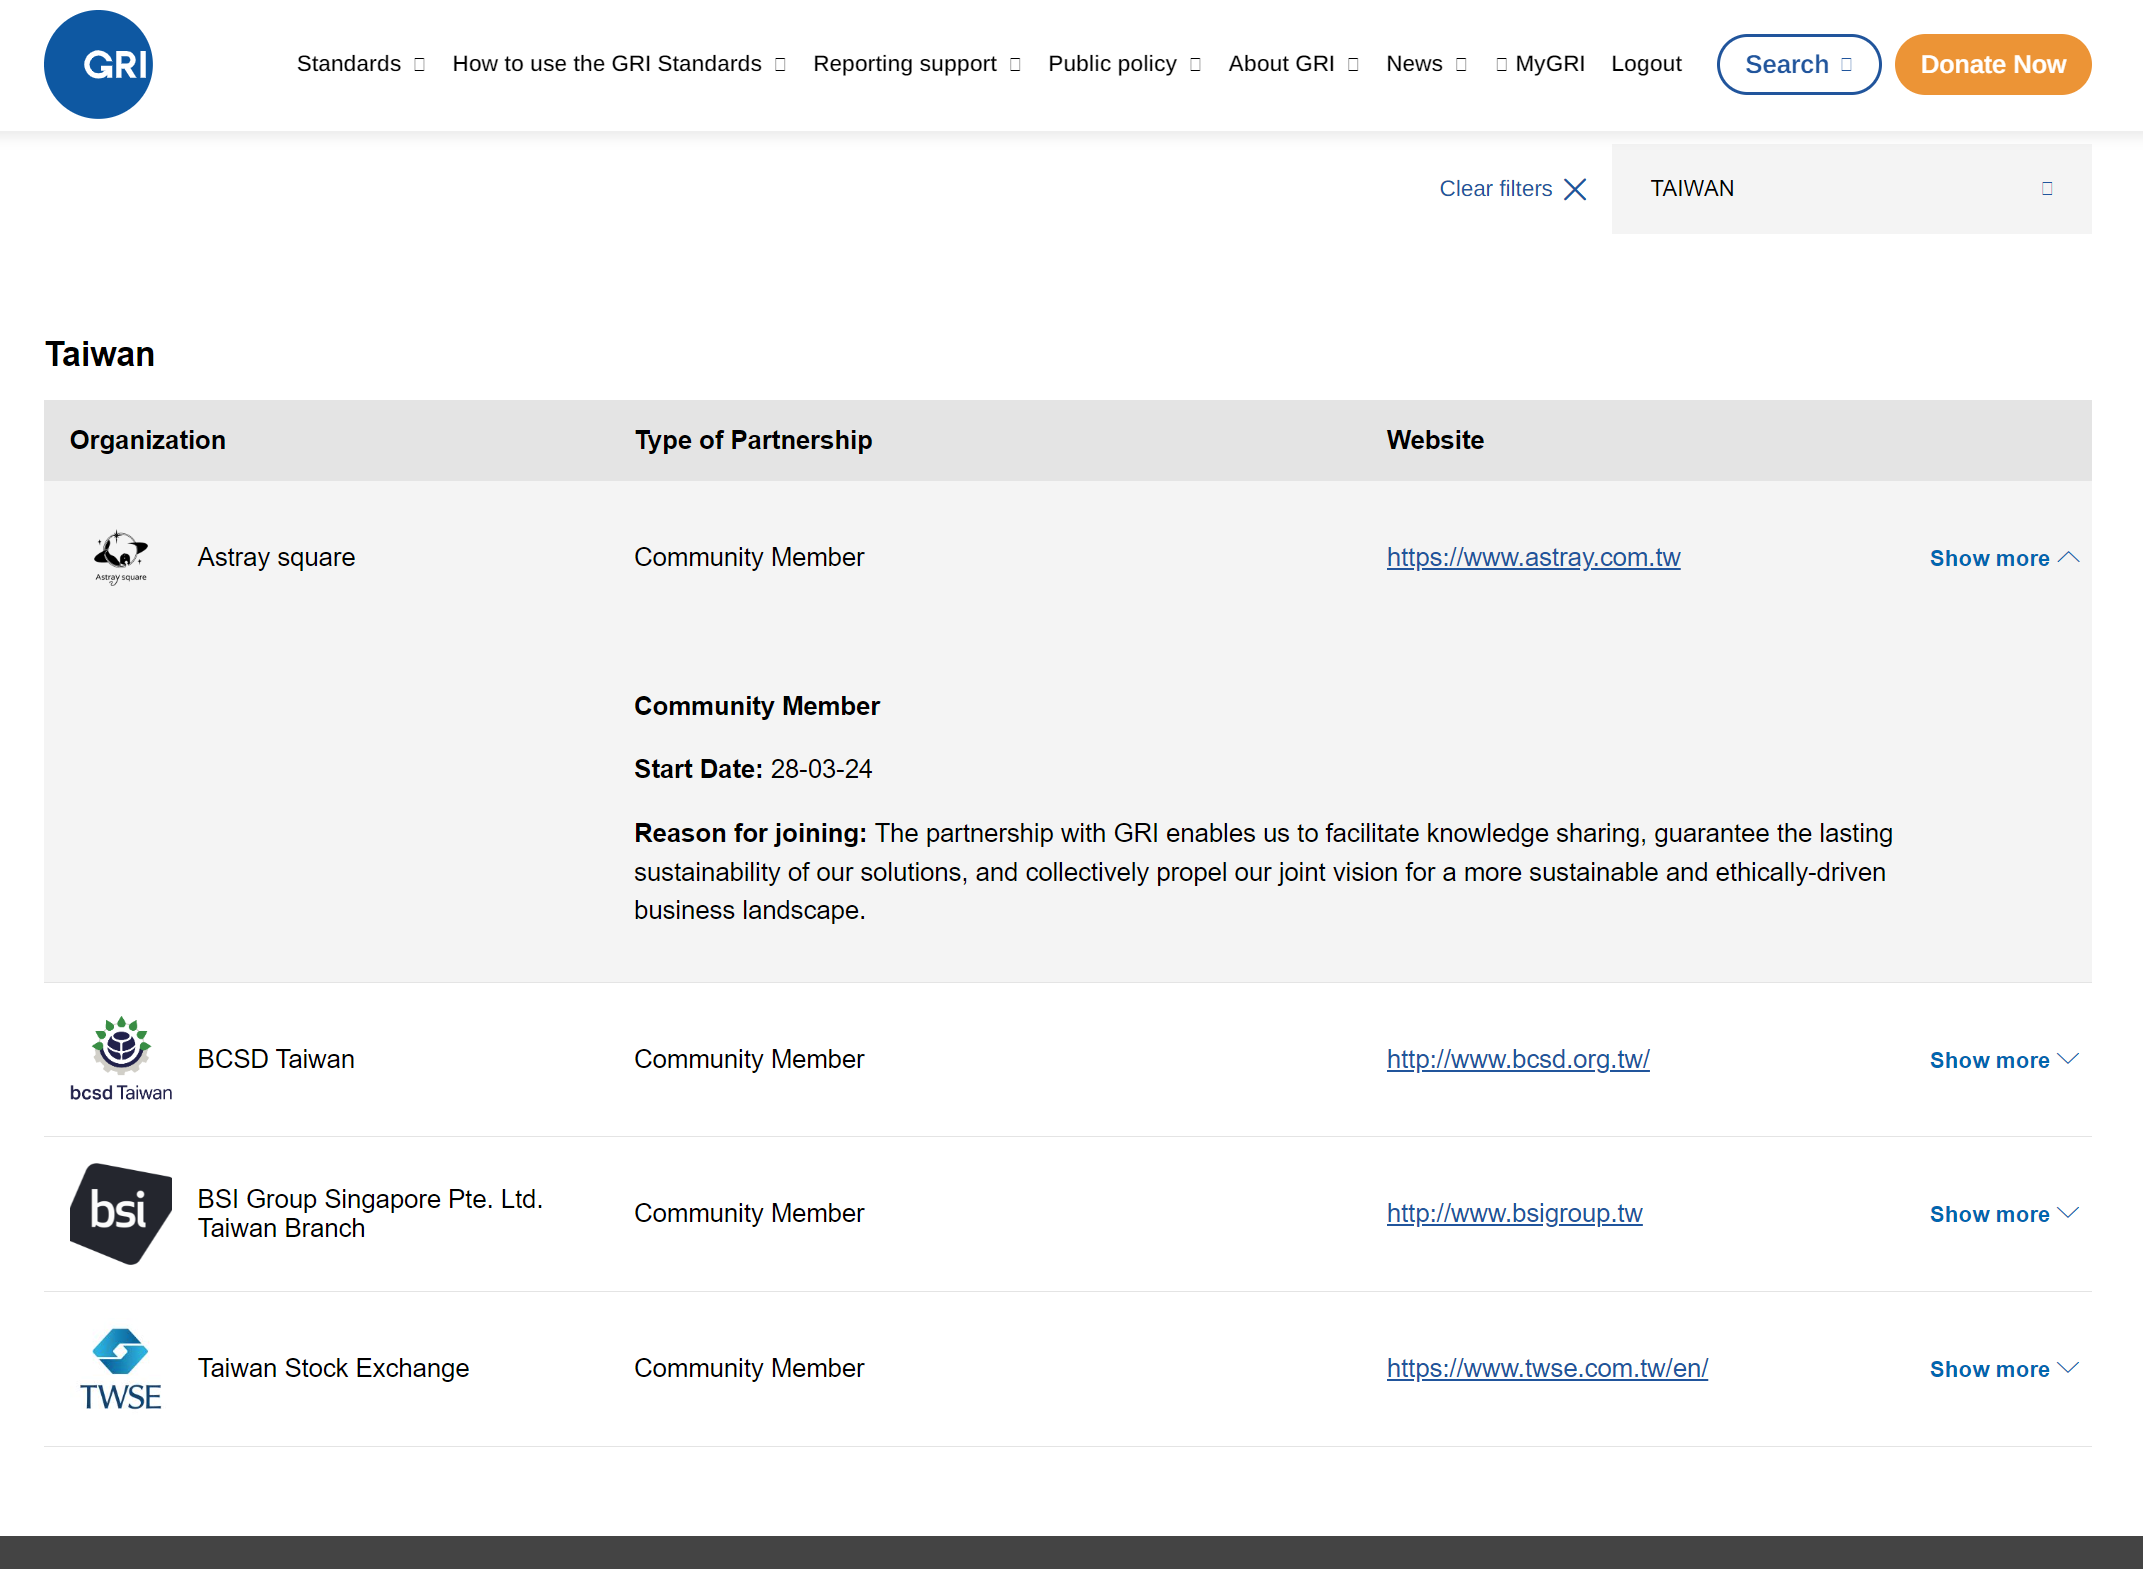Screen dimensions: 2143x1569
Task: Click Community Member in the BCSD Taiwan row
Action: pos(749,1059)
